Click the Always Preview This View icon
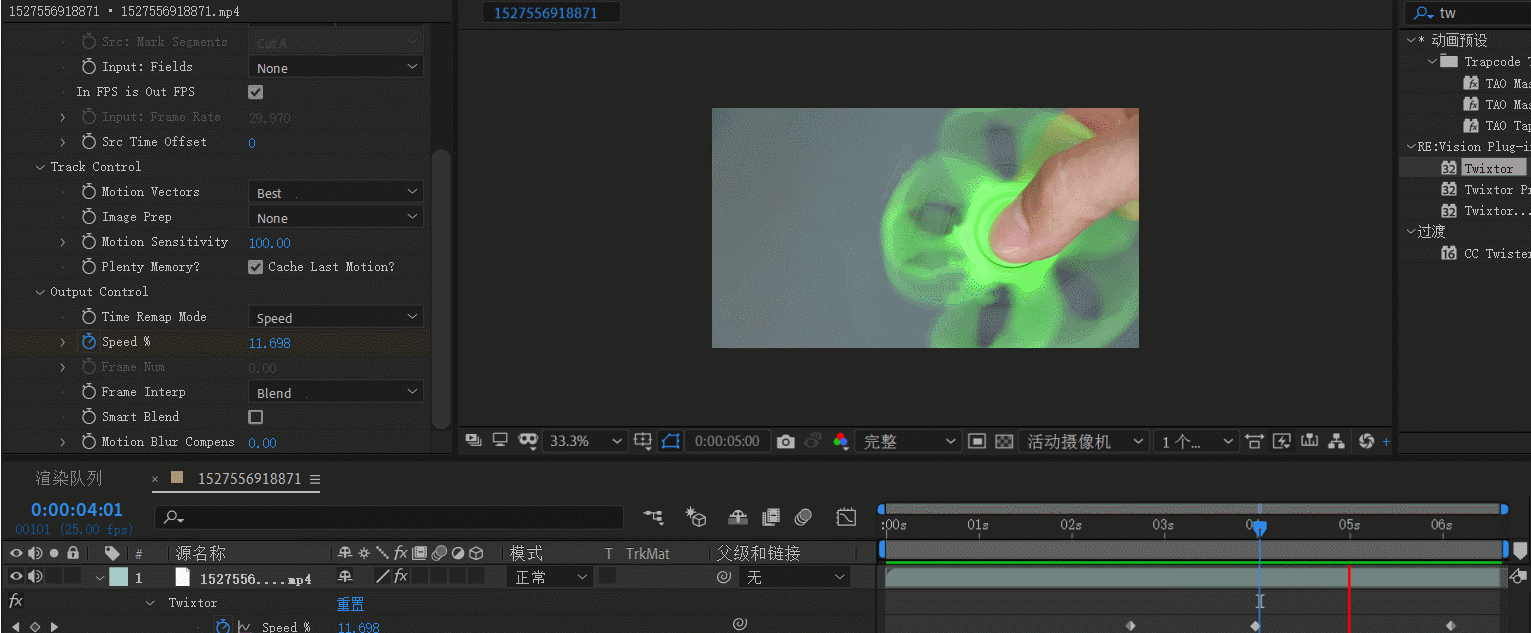1531x633 pixels. (473, 441)
